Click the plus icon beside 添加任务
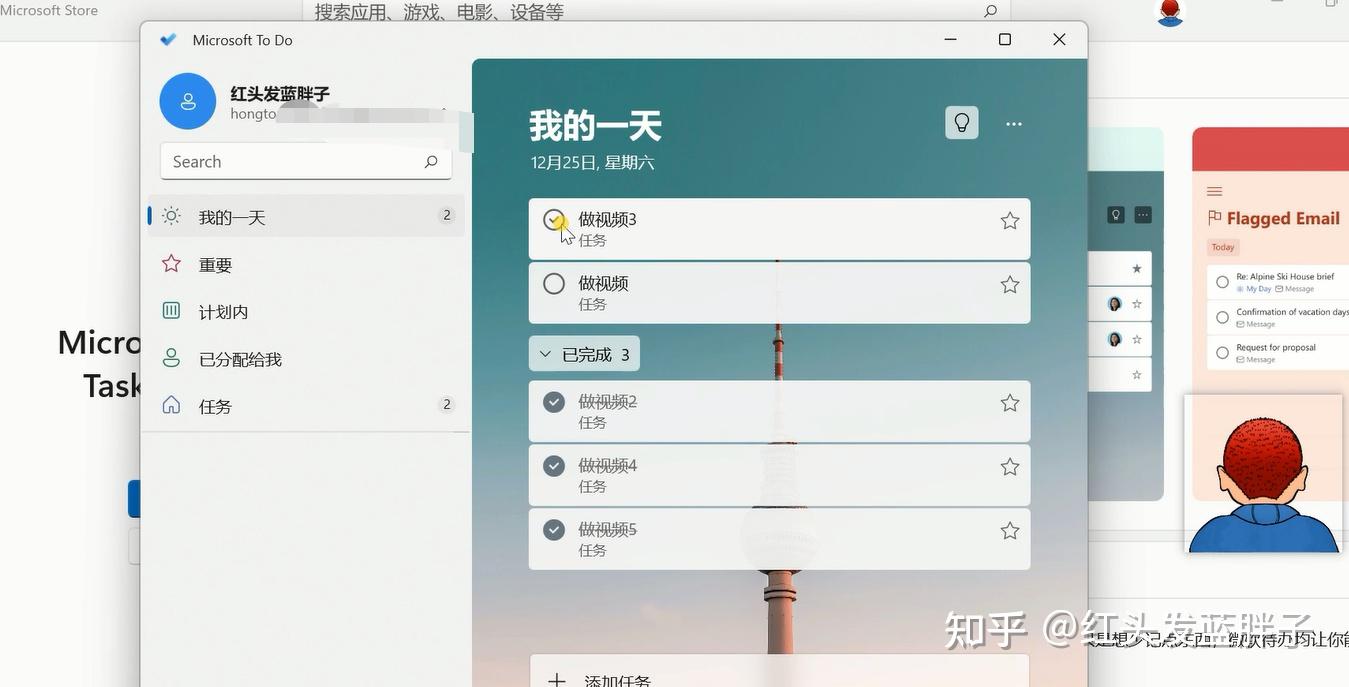 (557, 680)
